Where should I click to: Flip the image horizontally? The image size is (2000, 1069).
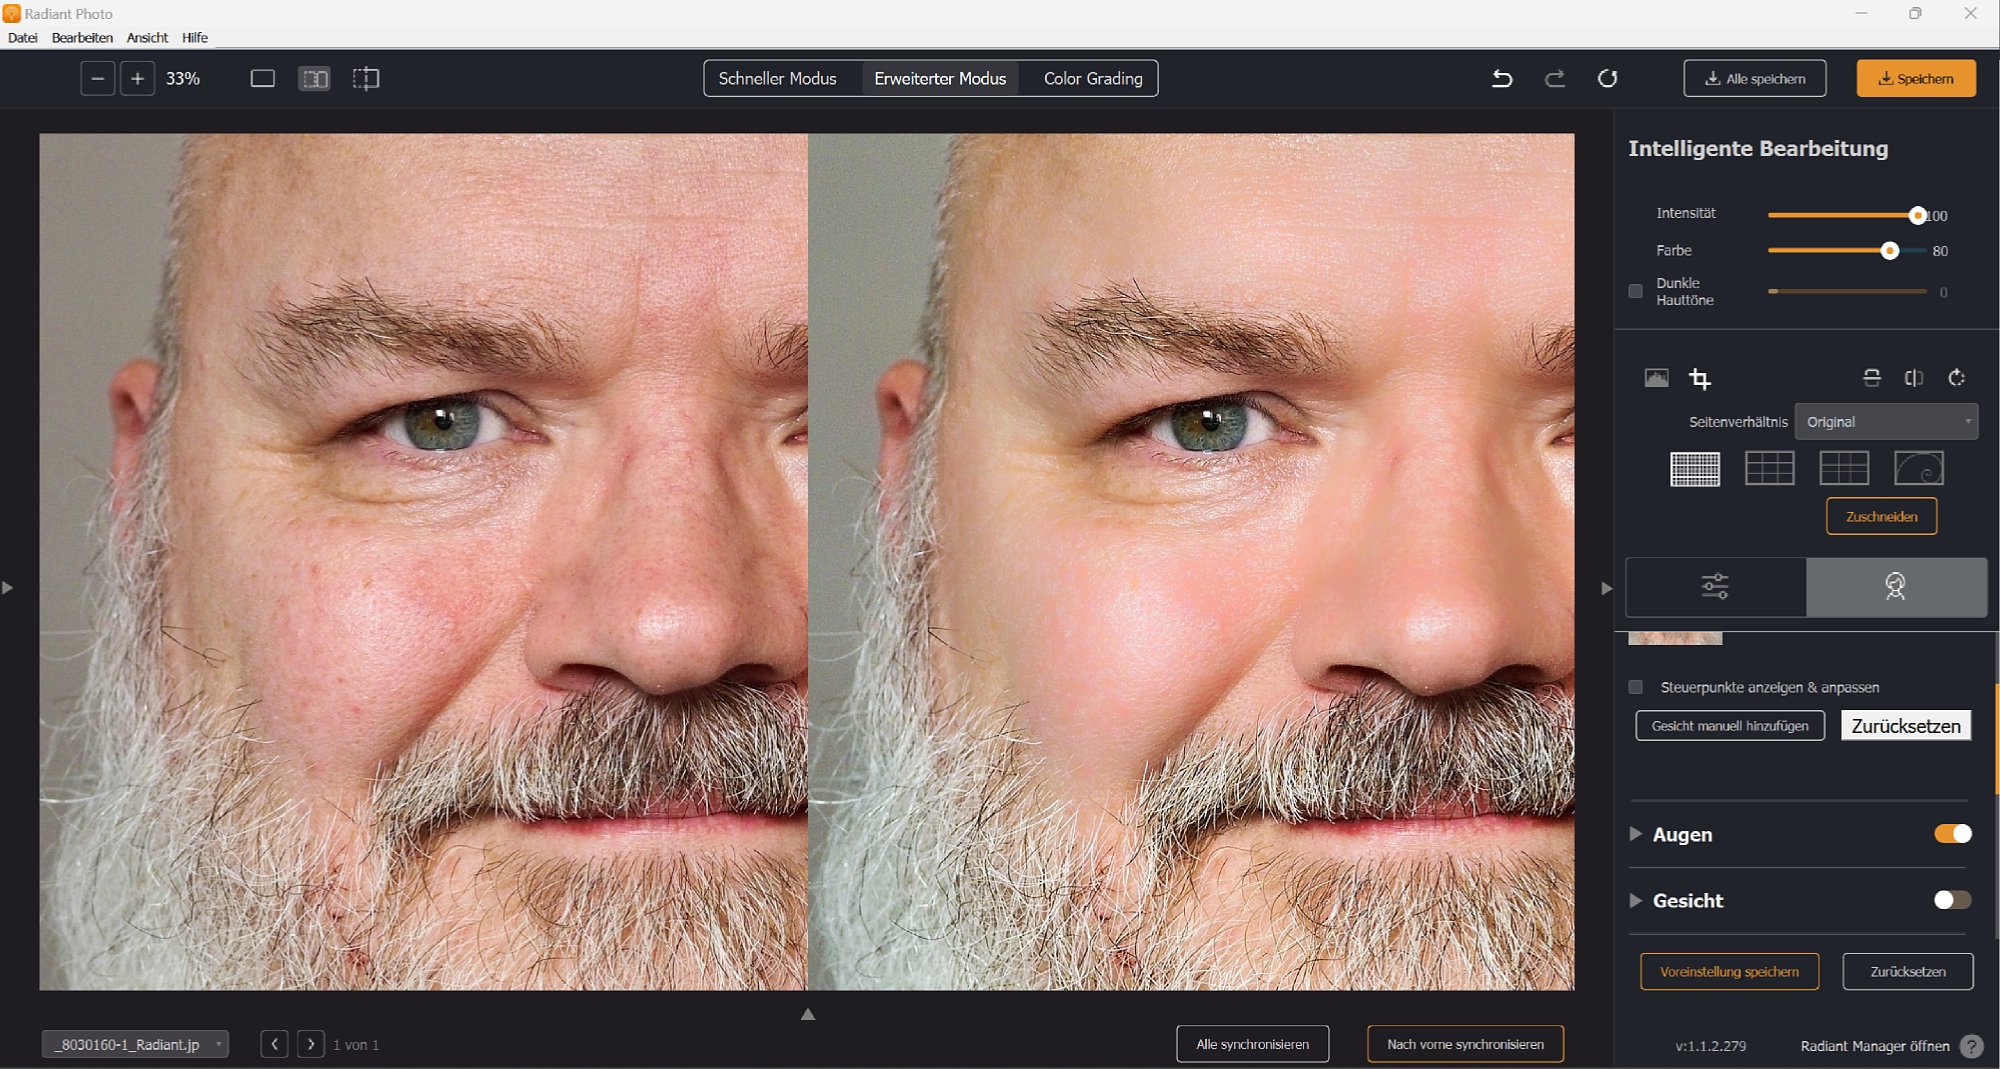coord(1914,377)
